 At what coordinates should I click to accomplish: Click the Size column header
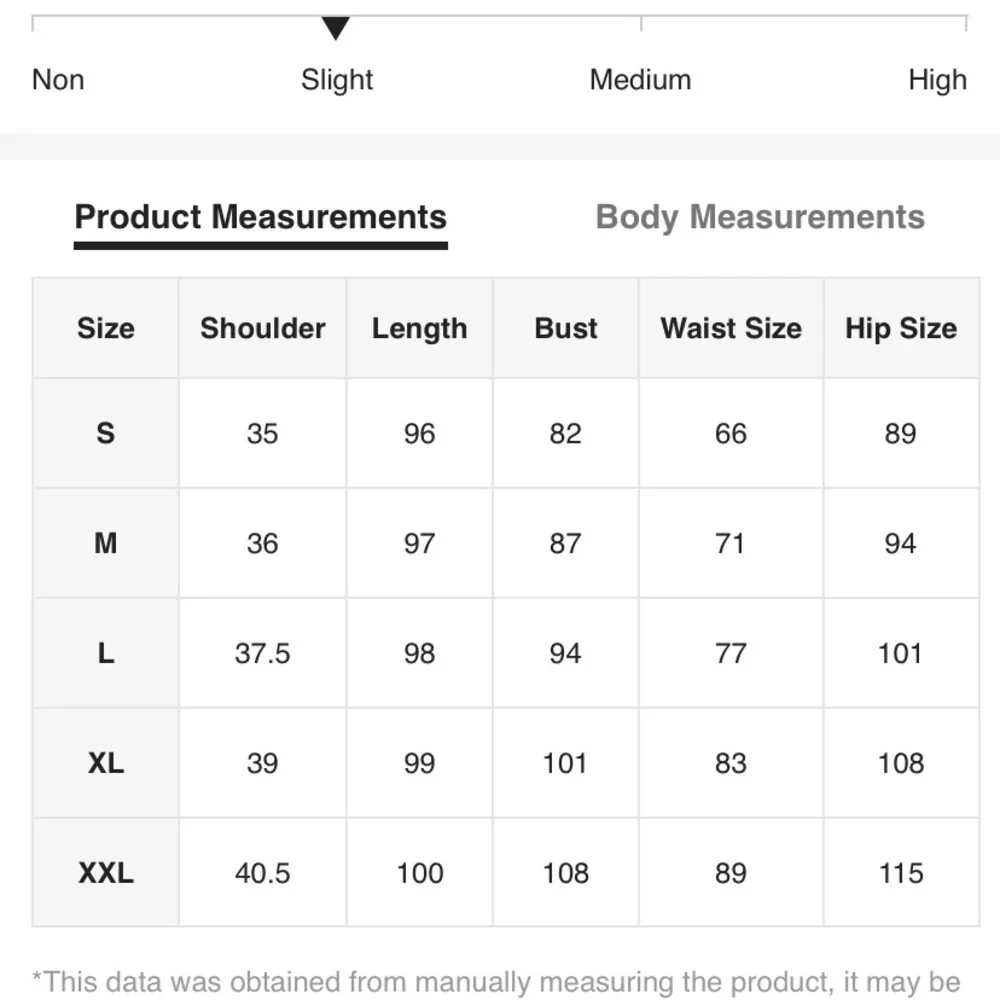104,328
